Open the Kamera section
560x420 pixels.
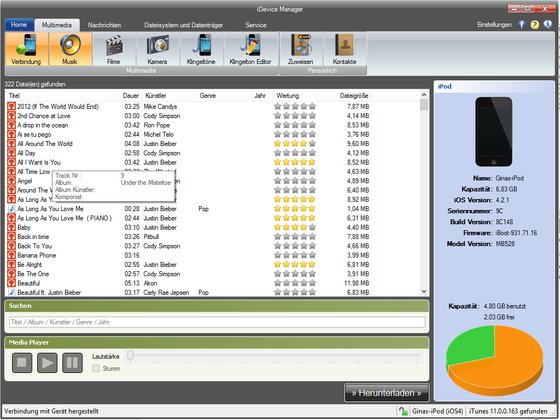158,49
